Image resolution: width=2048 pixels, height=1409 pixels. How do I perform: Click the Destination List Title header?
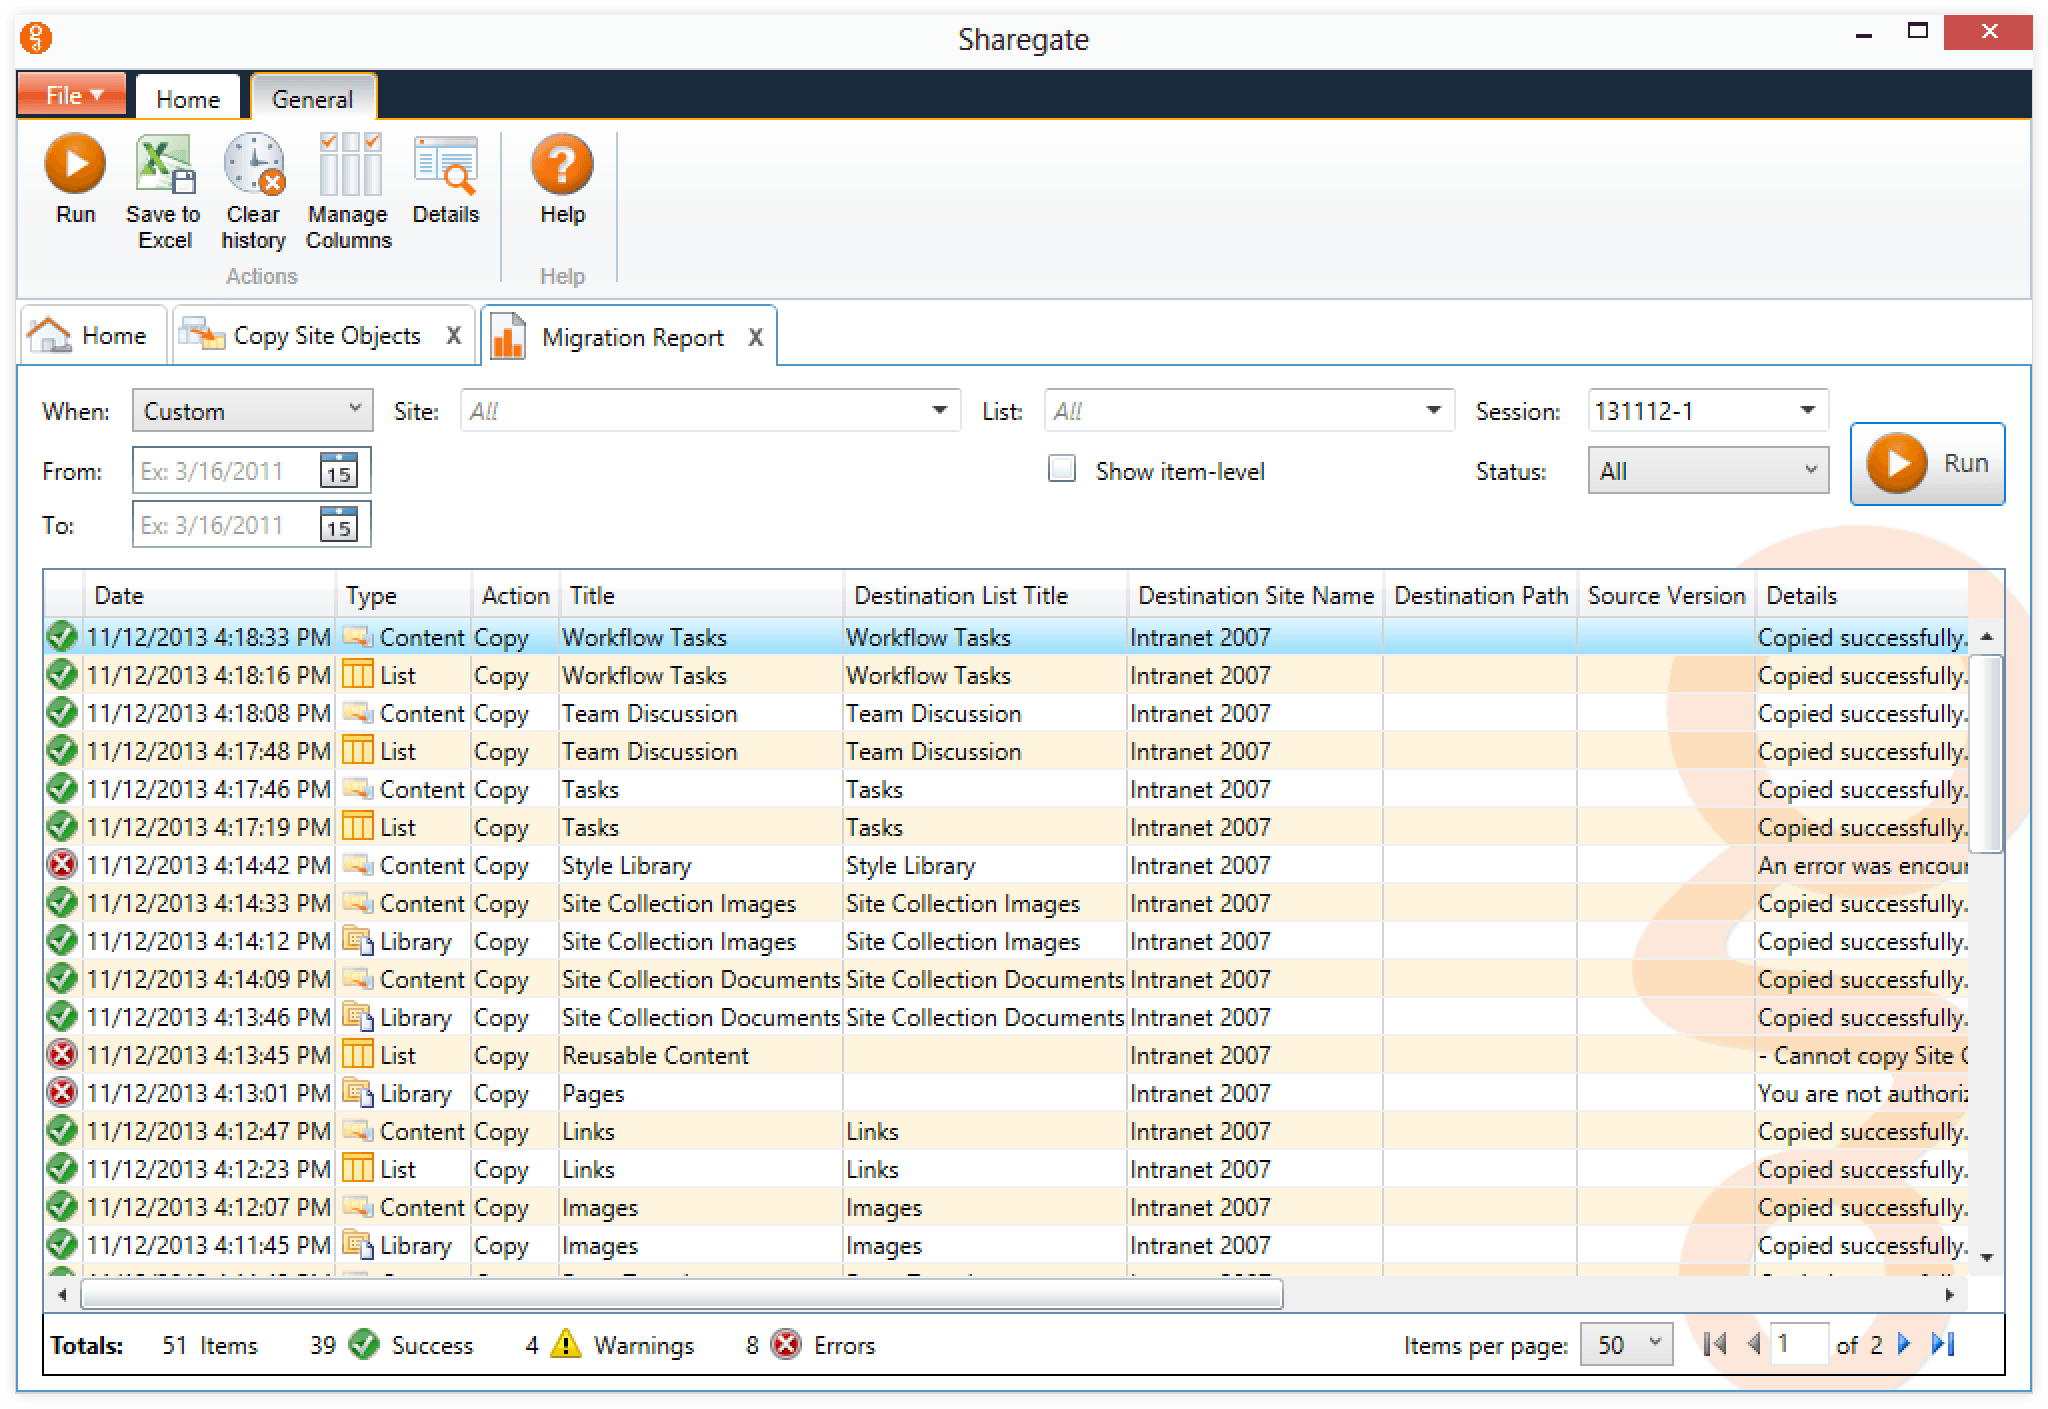click(x=985, y=595)
